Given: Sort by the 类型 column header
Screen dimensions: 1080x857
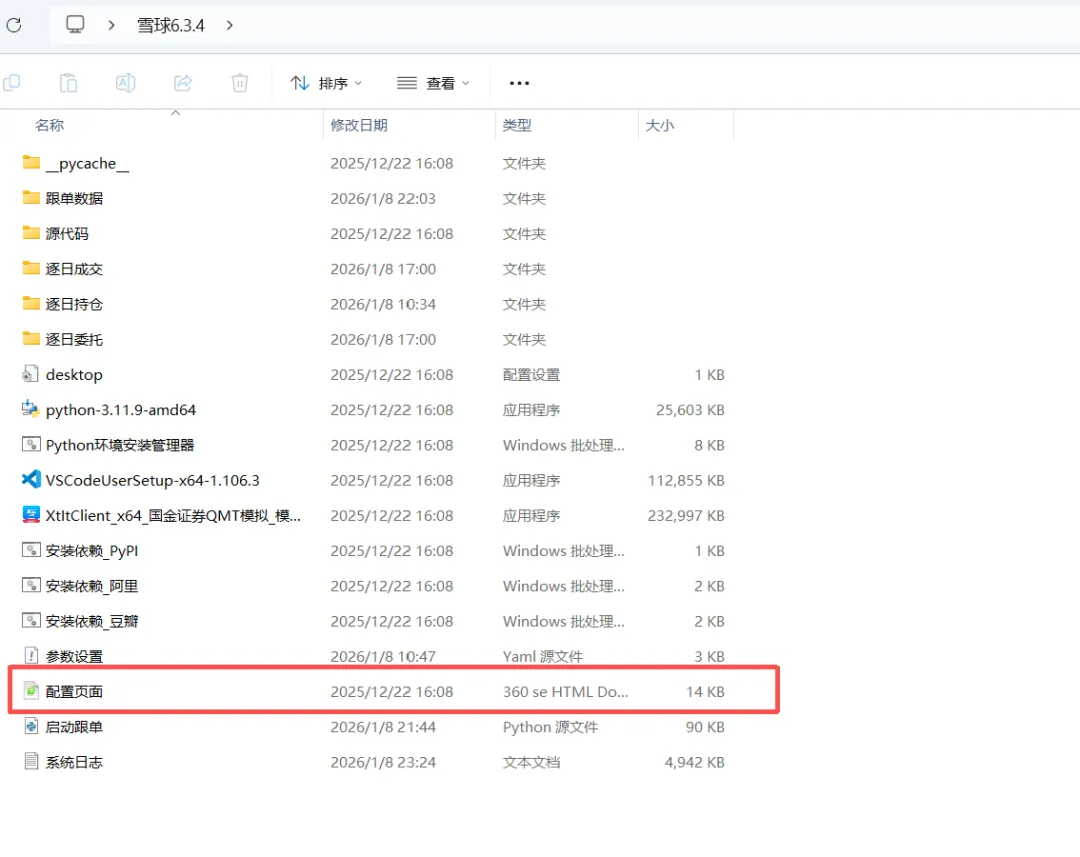Looking at the screenshot, I should click(517, 125).
